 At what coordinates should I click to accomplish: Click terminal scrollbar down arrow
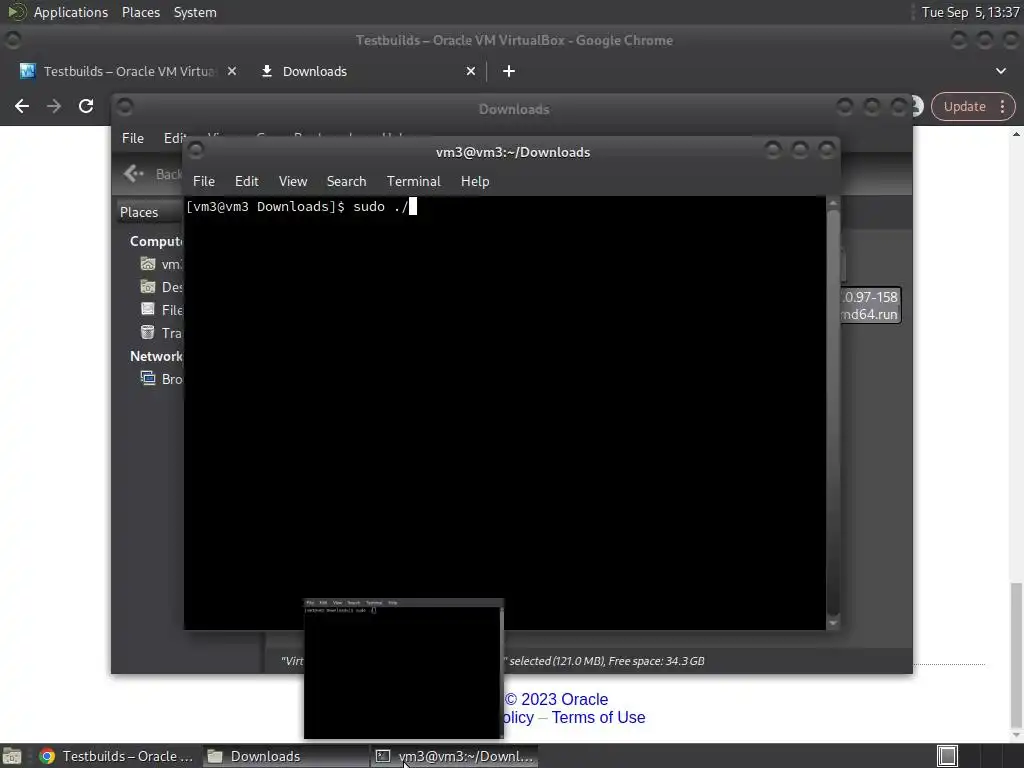point(833,623)
